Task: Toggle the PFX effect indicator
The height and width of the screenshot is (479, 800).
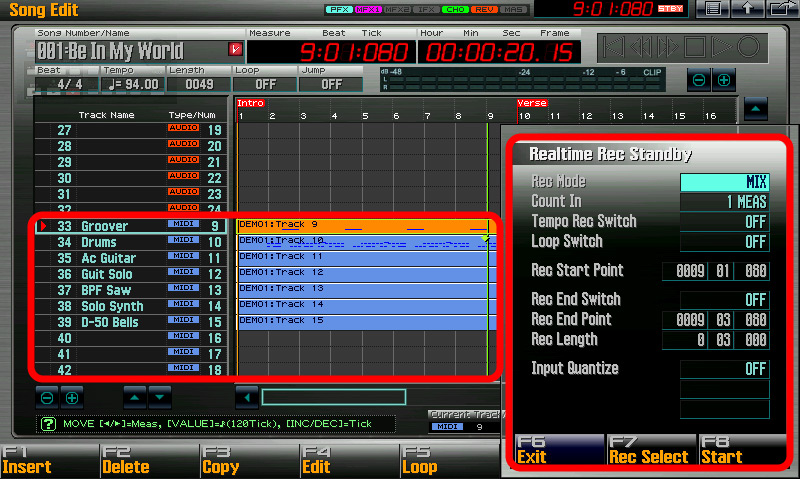Action: coord(339,9)
